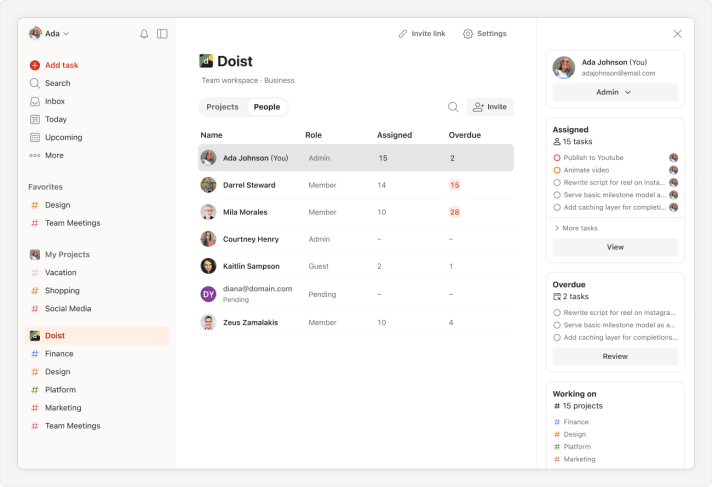
Task: Click Ada Johnson's profile photo in detail panel
Action: [564, 68]
